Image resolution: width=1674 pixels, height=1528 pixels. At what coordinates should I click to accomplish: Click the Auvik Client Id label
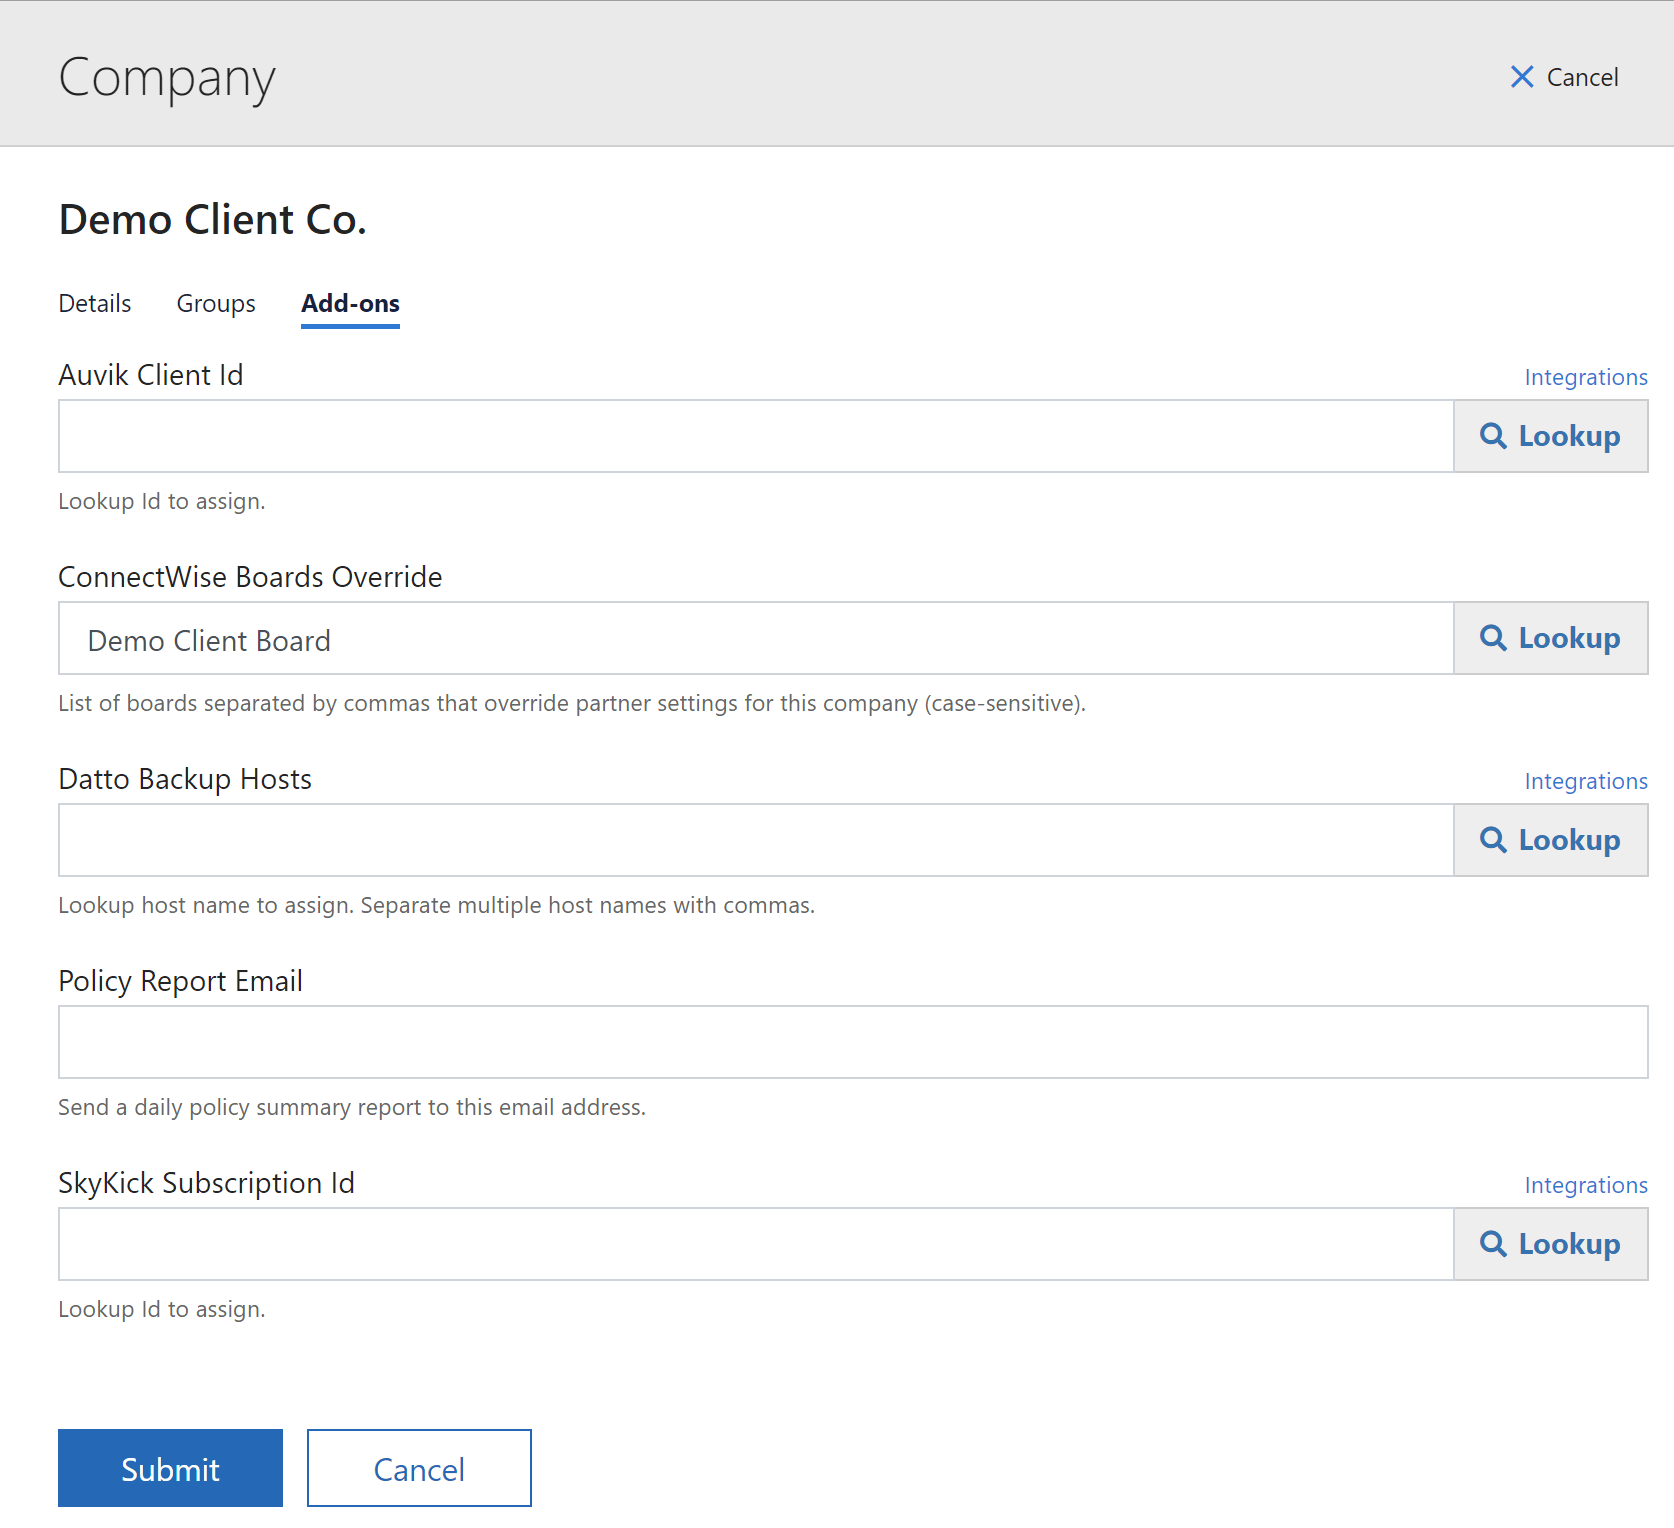[151, 375]
